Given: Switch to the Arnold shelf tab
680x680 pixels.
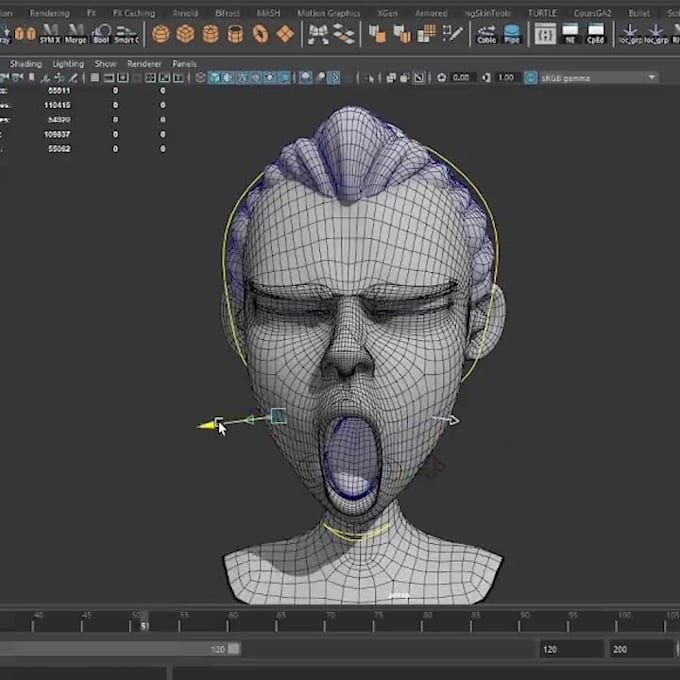Looking at the screenshot, I should click(185, 13).
